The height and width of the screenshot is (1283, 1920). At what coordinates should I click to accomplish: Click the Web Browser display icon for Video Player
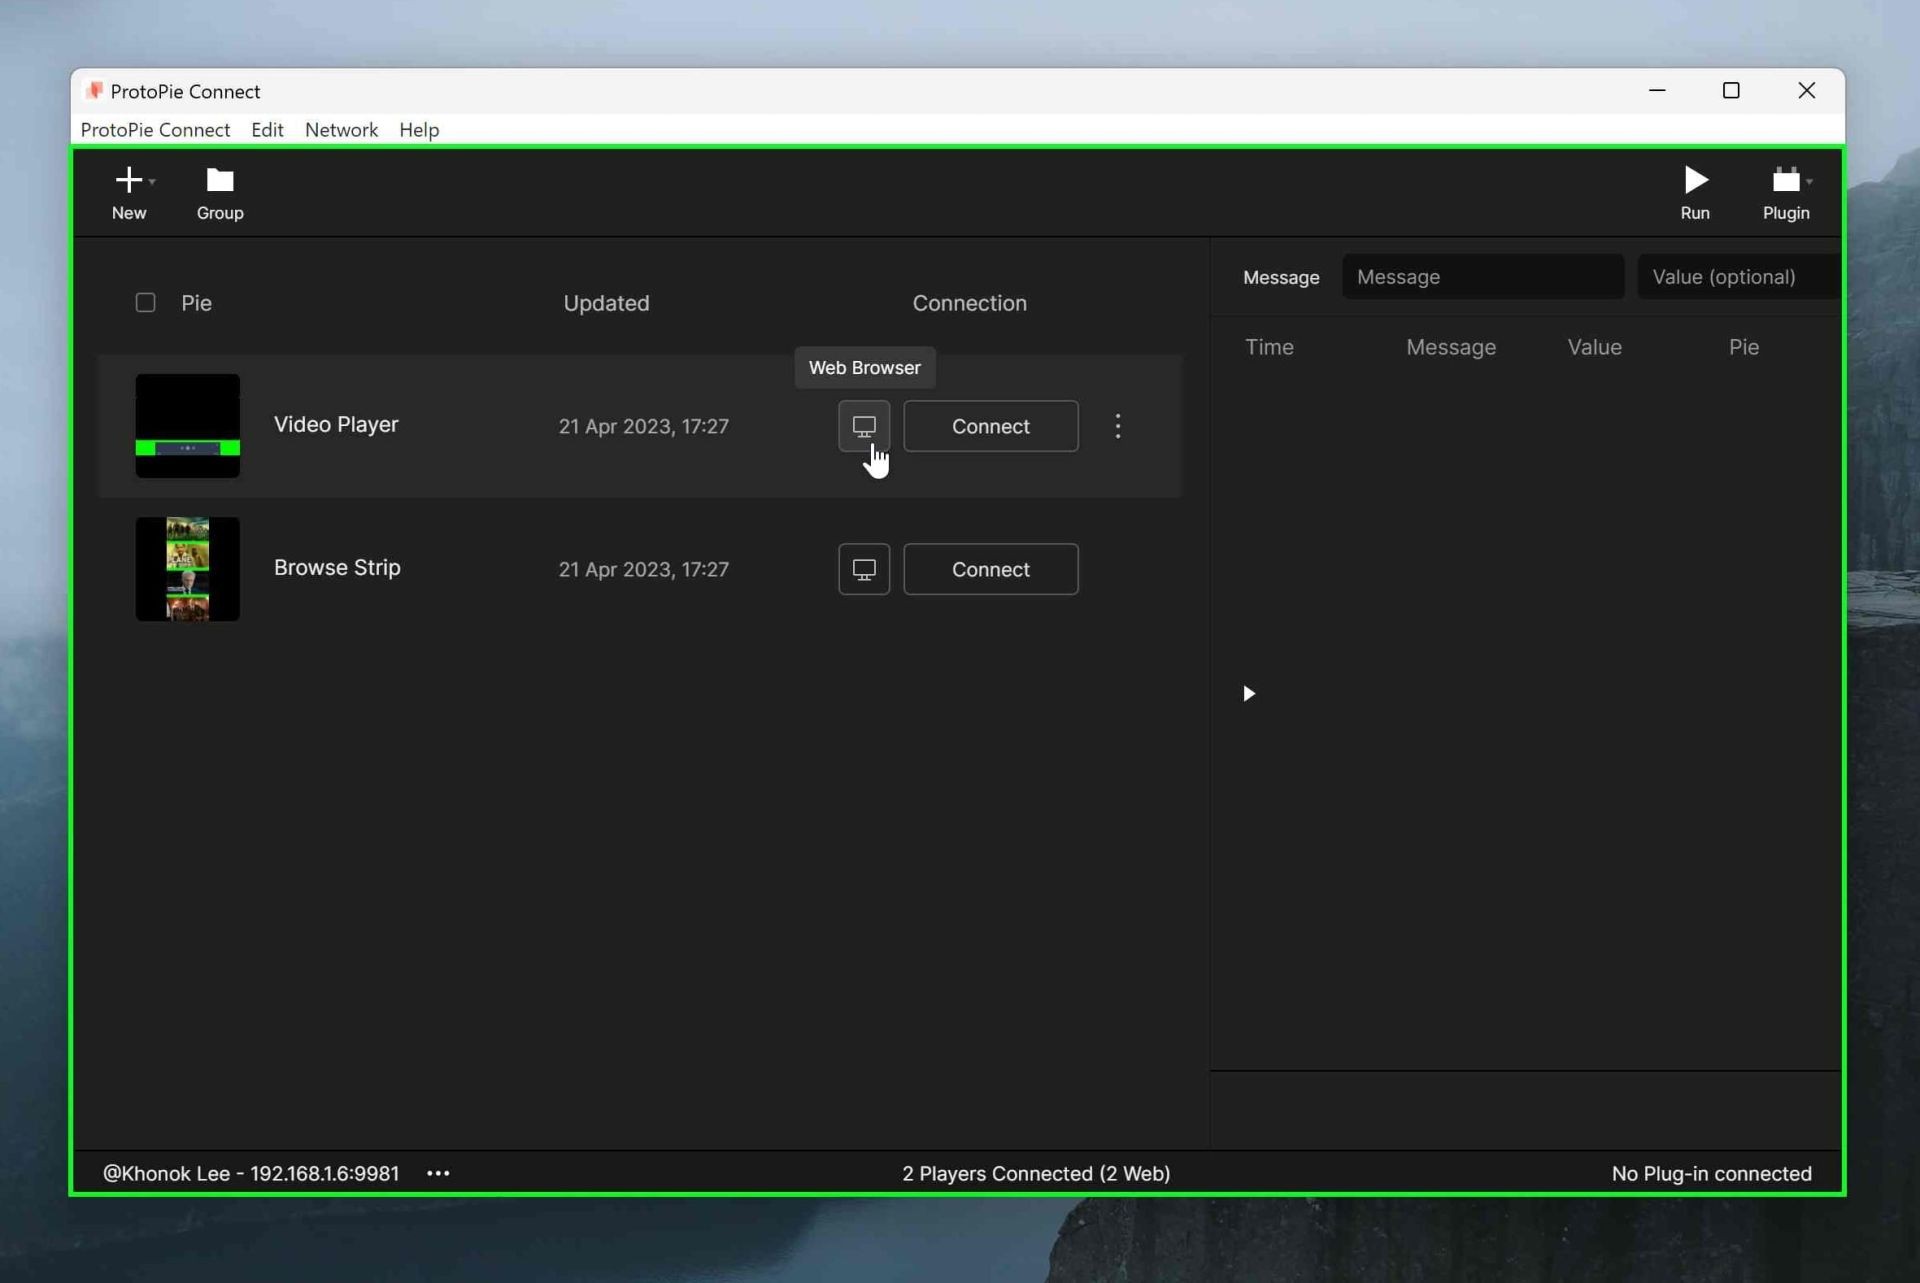tap(863, 425)
